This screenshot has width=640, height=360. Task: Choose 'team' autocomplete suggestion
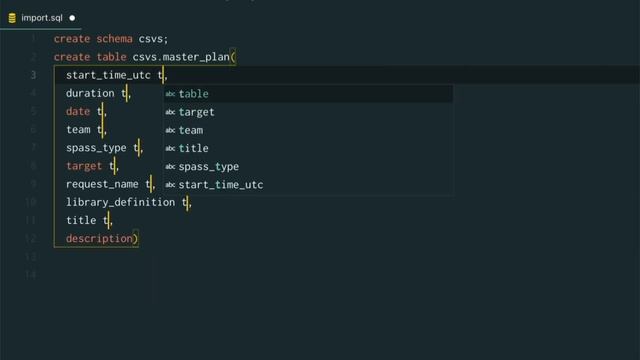[x=308, y=130]
